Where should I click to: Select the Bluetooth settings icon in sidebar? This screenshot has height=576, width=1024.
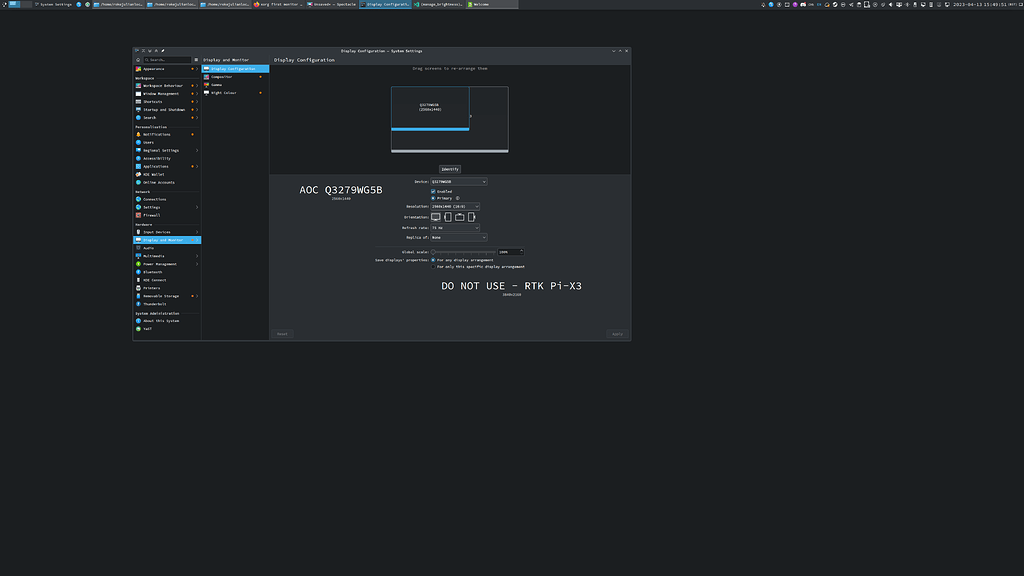[x=139, y=272]
